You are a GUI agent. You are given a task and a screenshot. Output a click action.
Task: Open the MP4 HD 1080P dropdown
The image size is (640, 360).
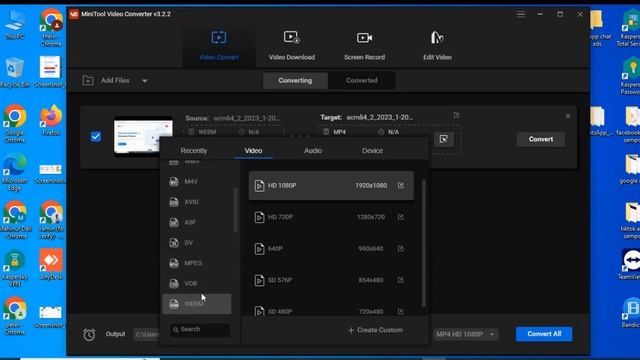[x=465, y=334]
